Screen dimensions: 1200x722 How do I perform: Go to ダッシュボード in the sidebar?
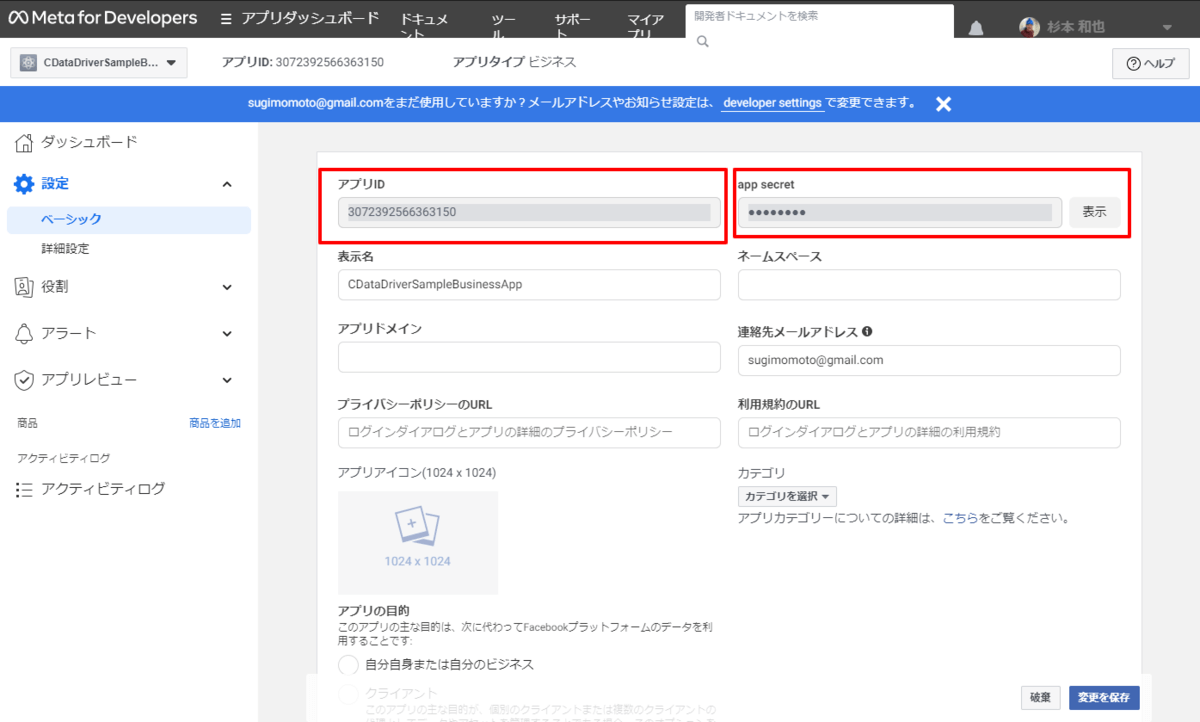pyautogui.click(x=89, y=142)
